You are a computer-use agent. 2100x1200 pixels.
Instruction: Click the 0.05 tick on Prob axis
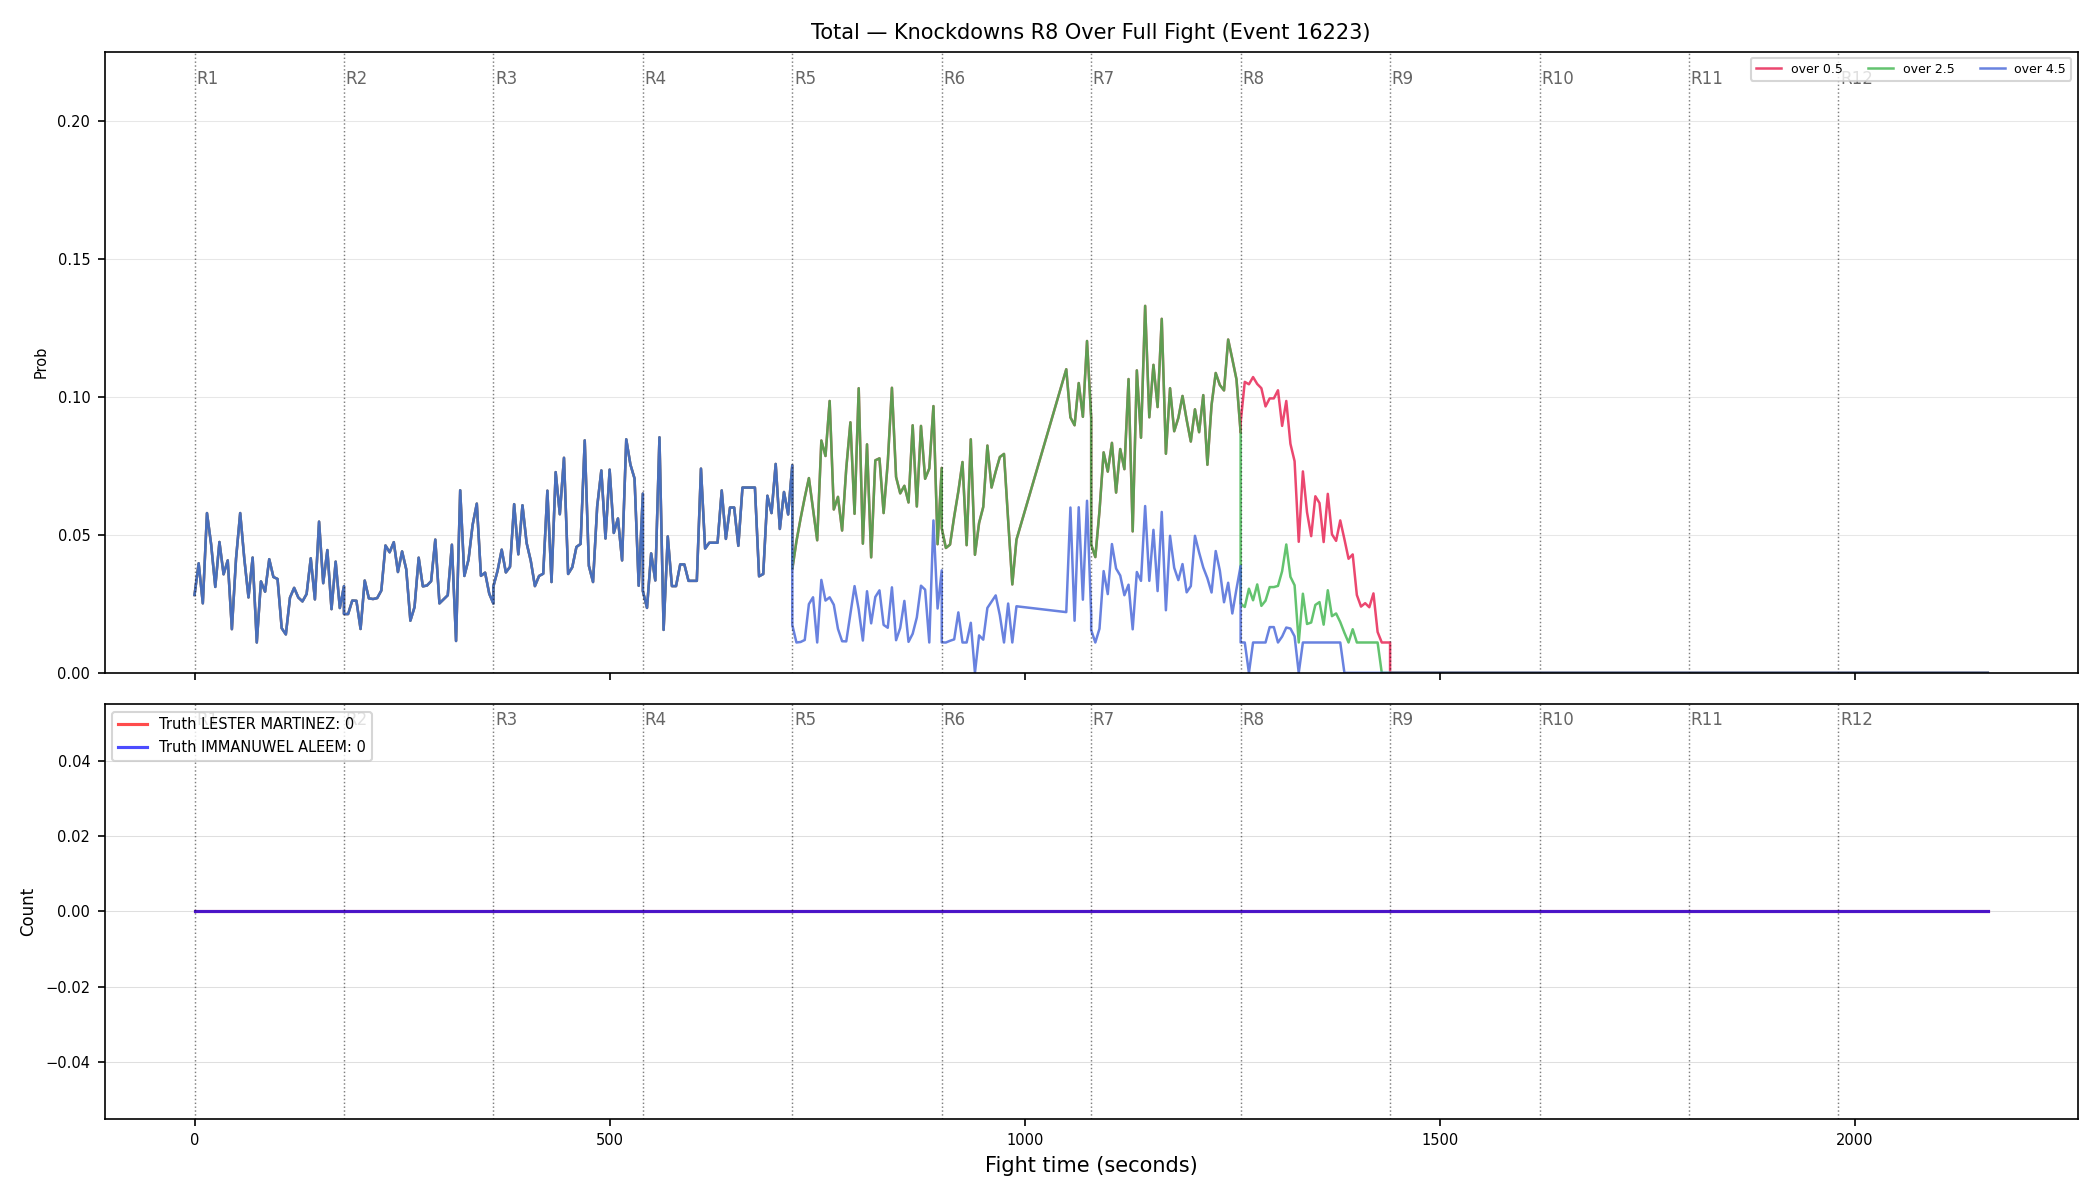click(x=74, y=536)
